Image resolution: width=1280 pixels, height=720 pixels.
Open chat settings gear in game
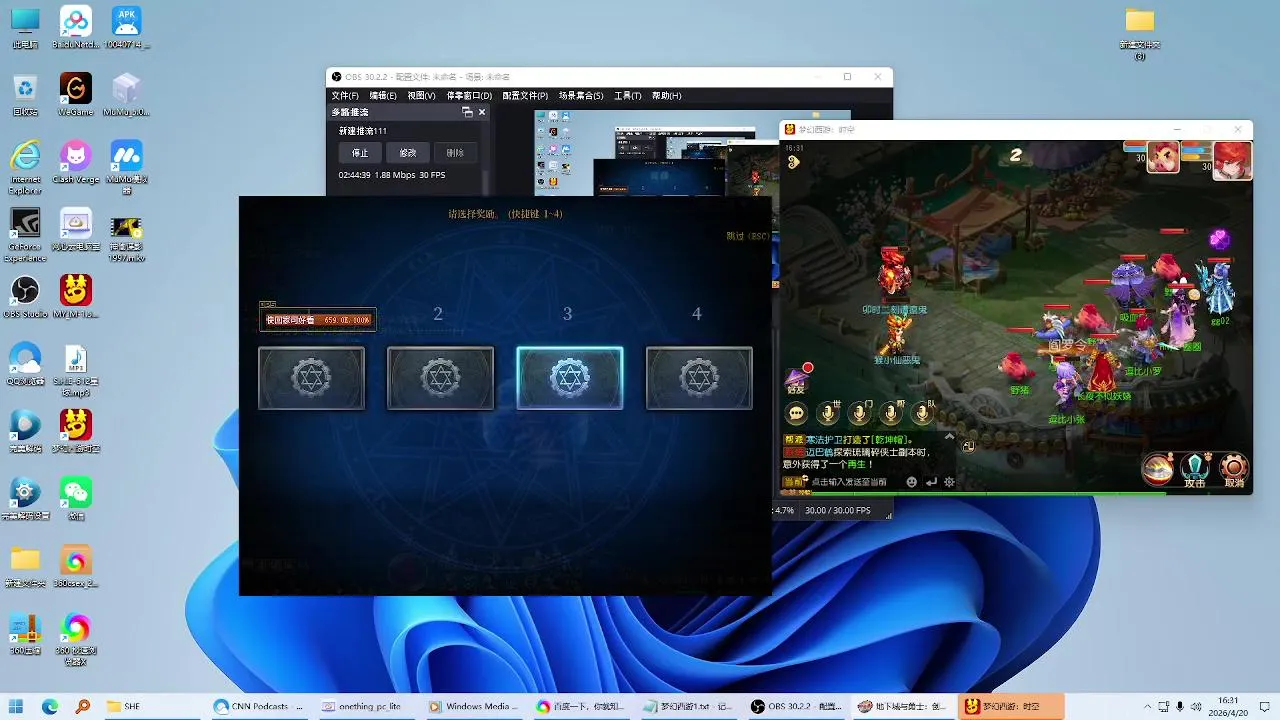pyautogui.click(x=949, y=482)
